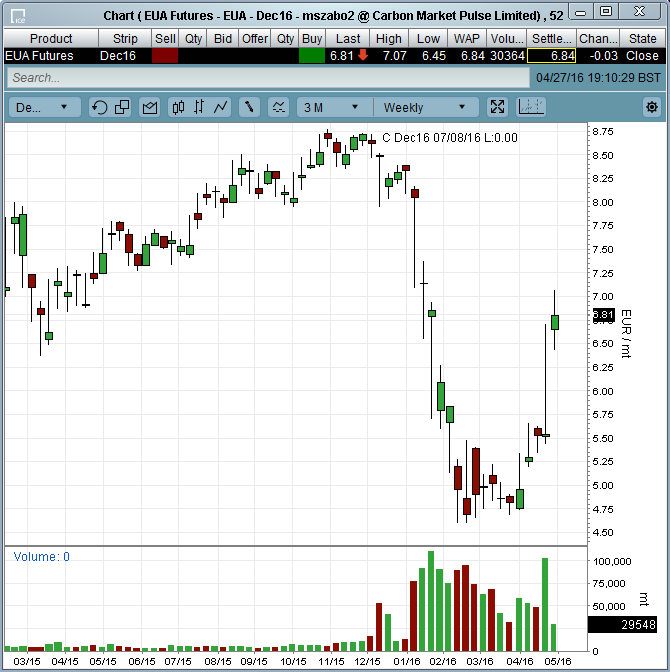
Task: Click the EUR / mt axis label
Action: (626, 334)
